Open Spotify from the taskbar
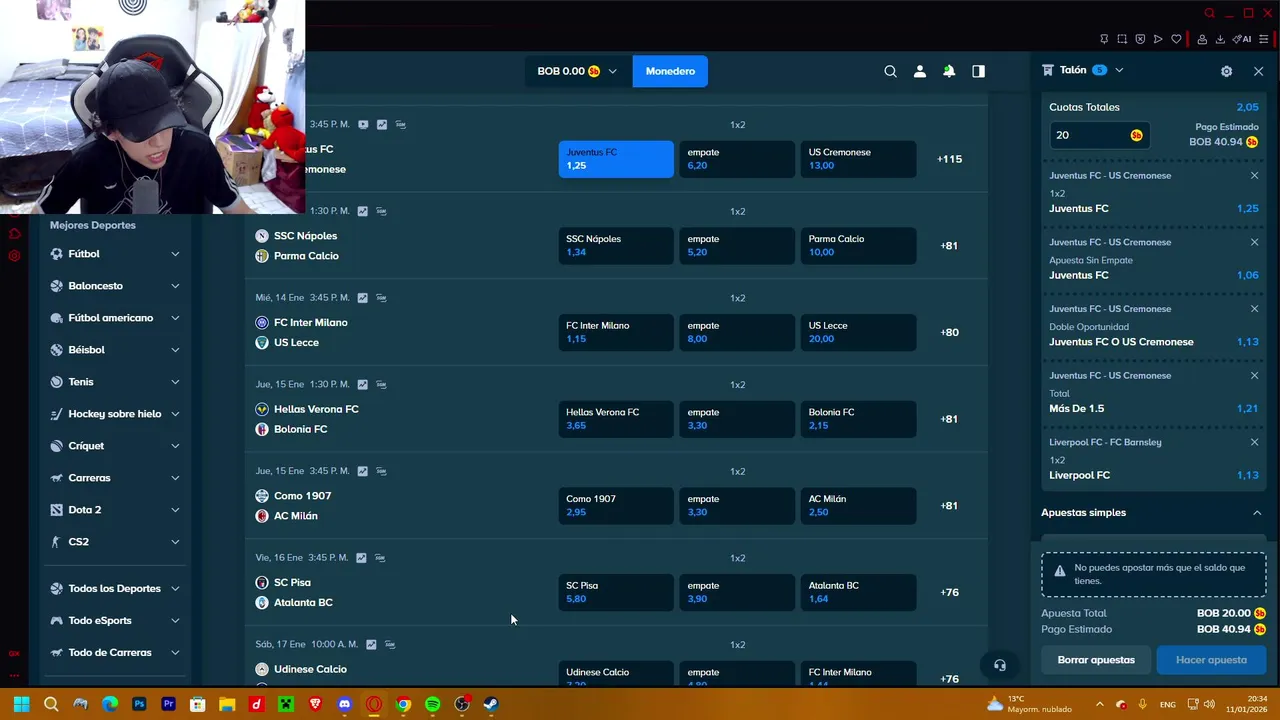The width and height of the screenshot is (1280, 720). coord(432,704)
